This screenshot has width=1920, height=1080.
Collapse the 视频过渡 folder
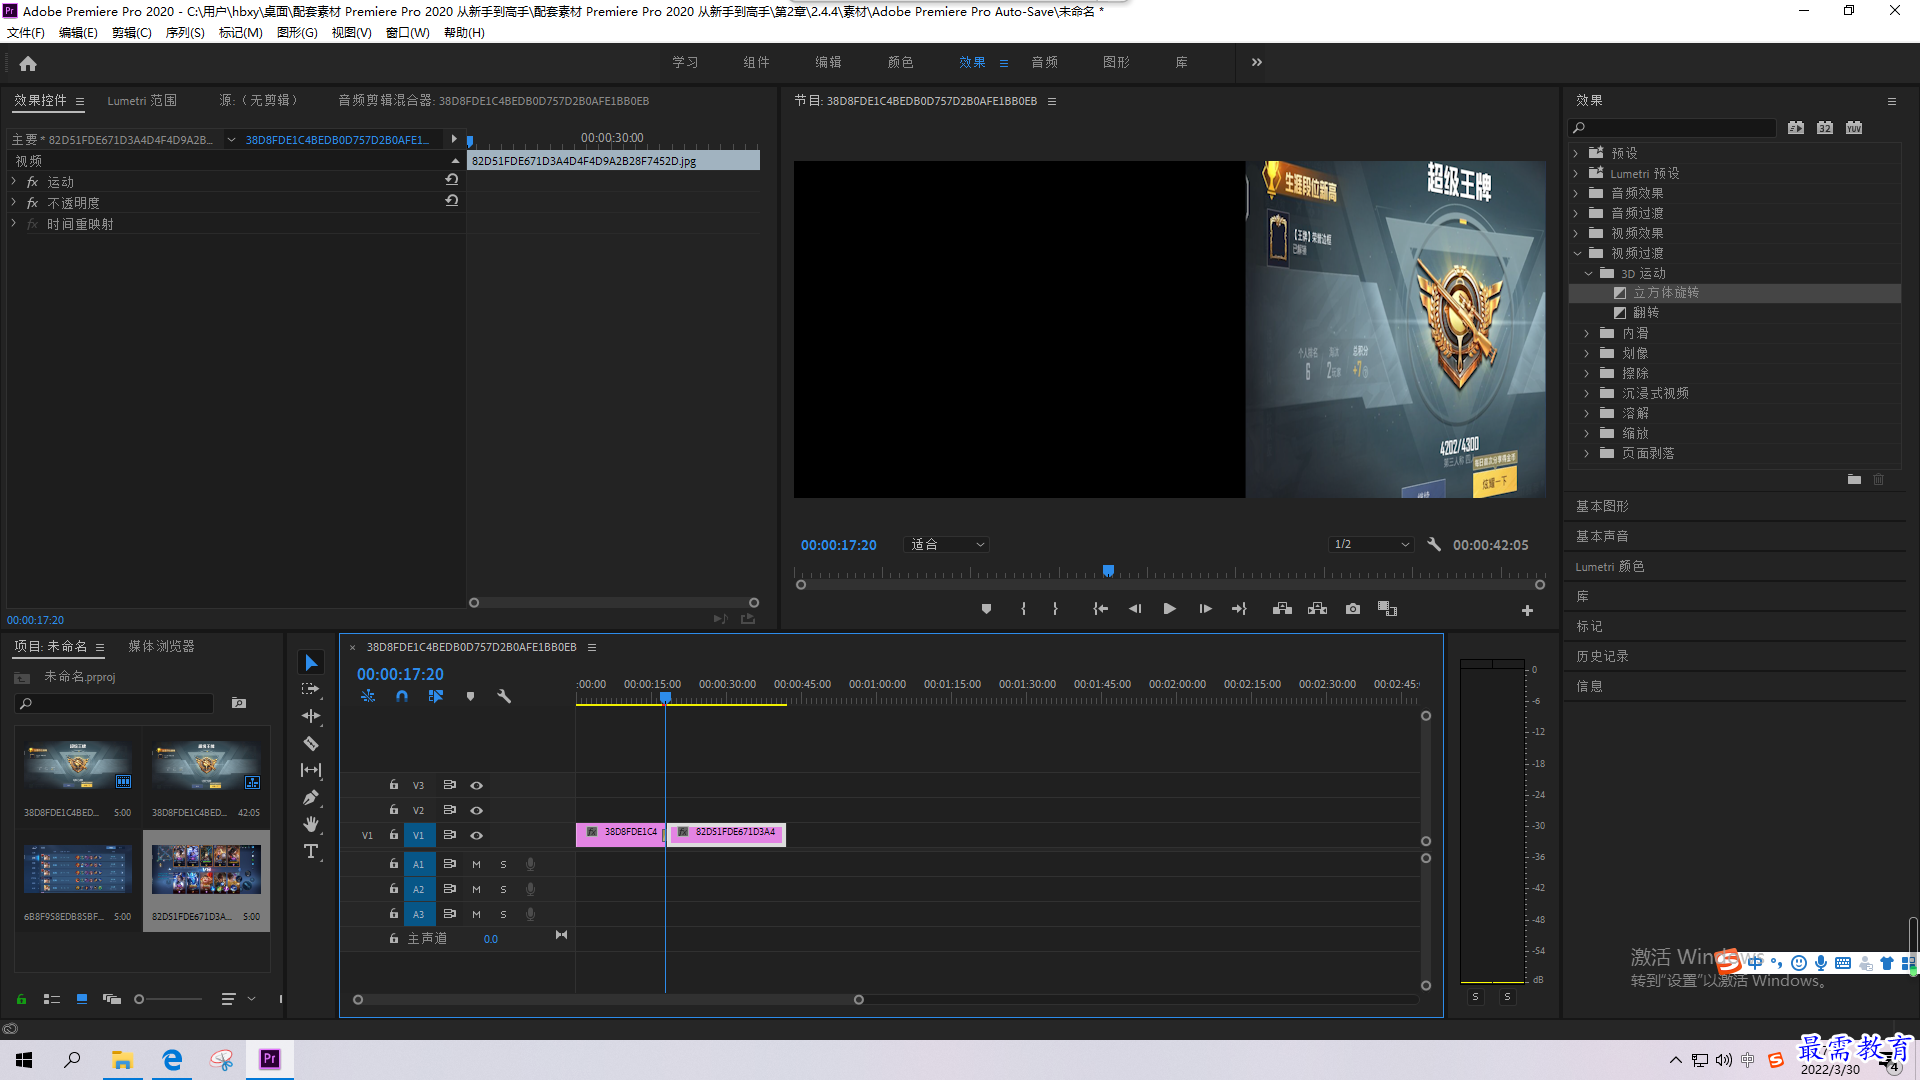[x=1576, y=253]
